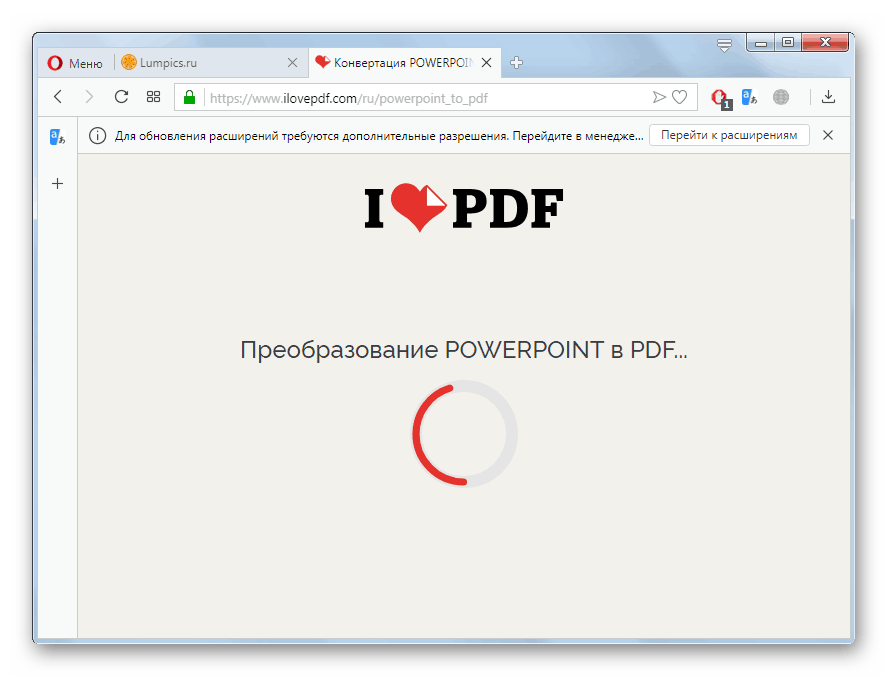Click the loading progress spinner
888x677 pixels.
[x=464, y=434]
